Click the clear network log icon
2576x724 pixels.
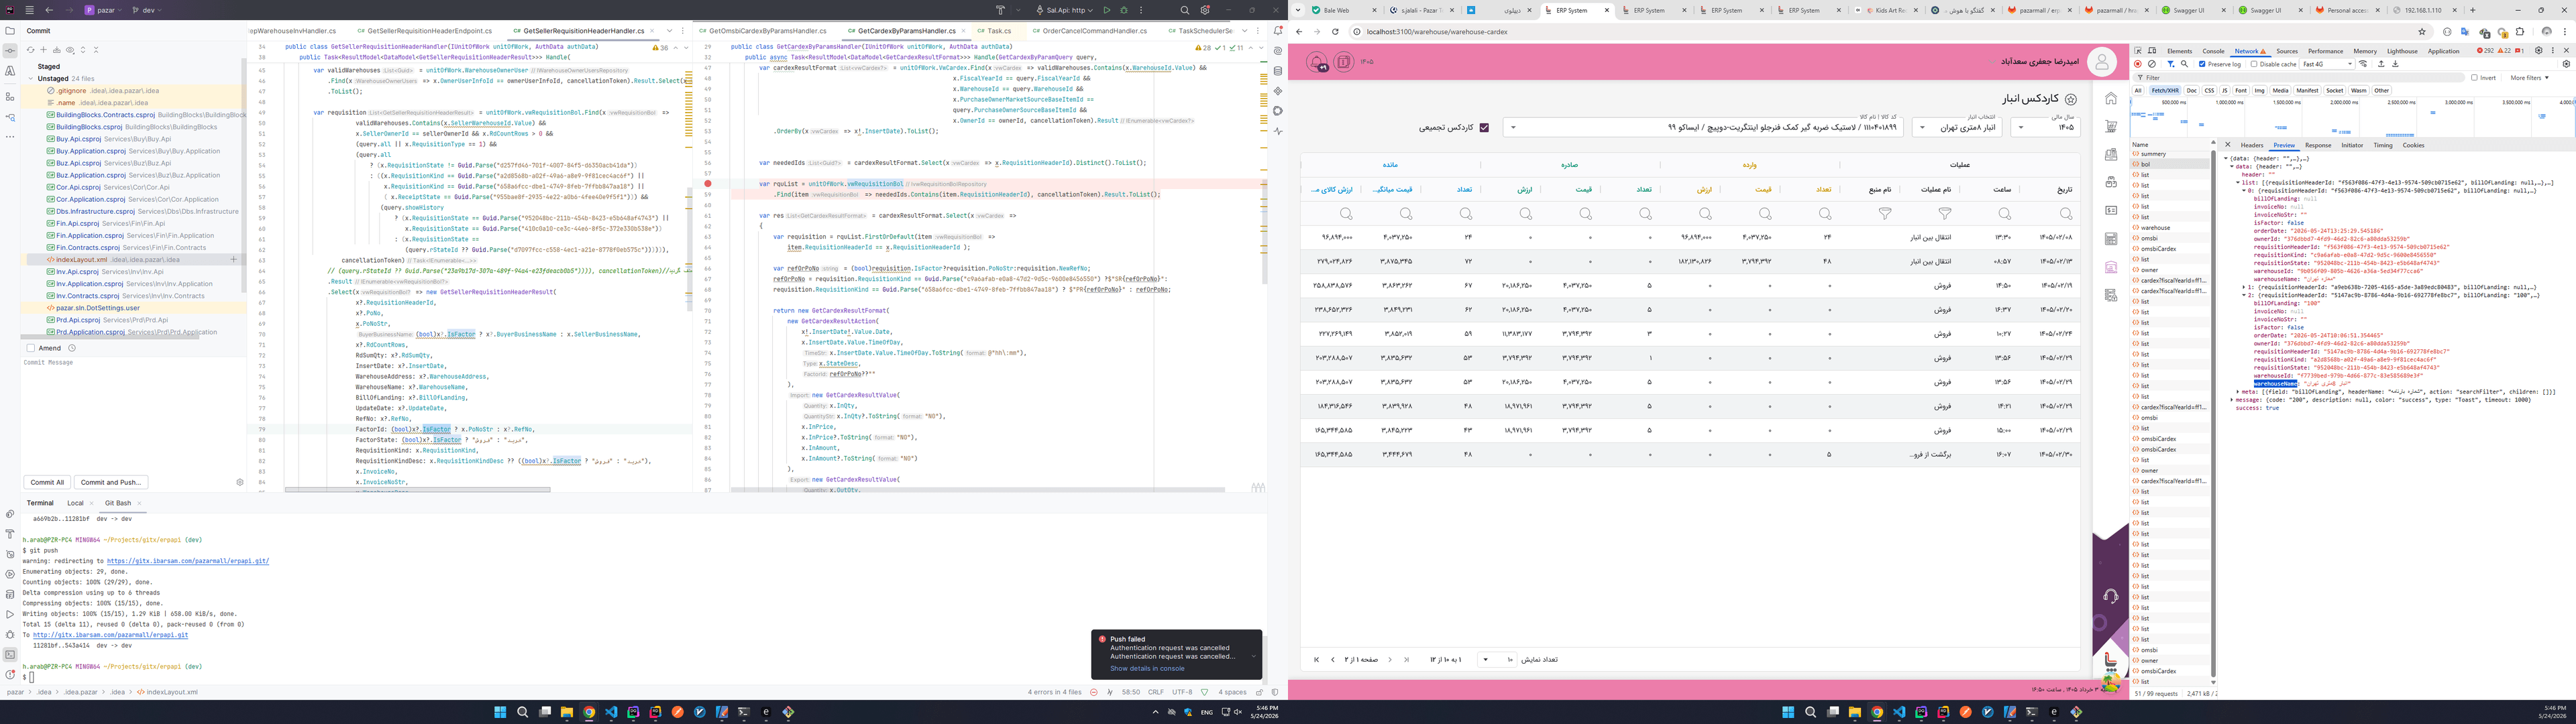2152,64
